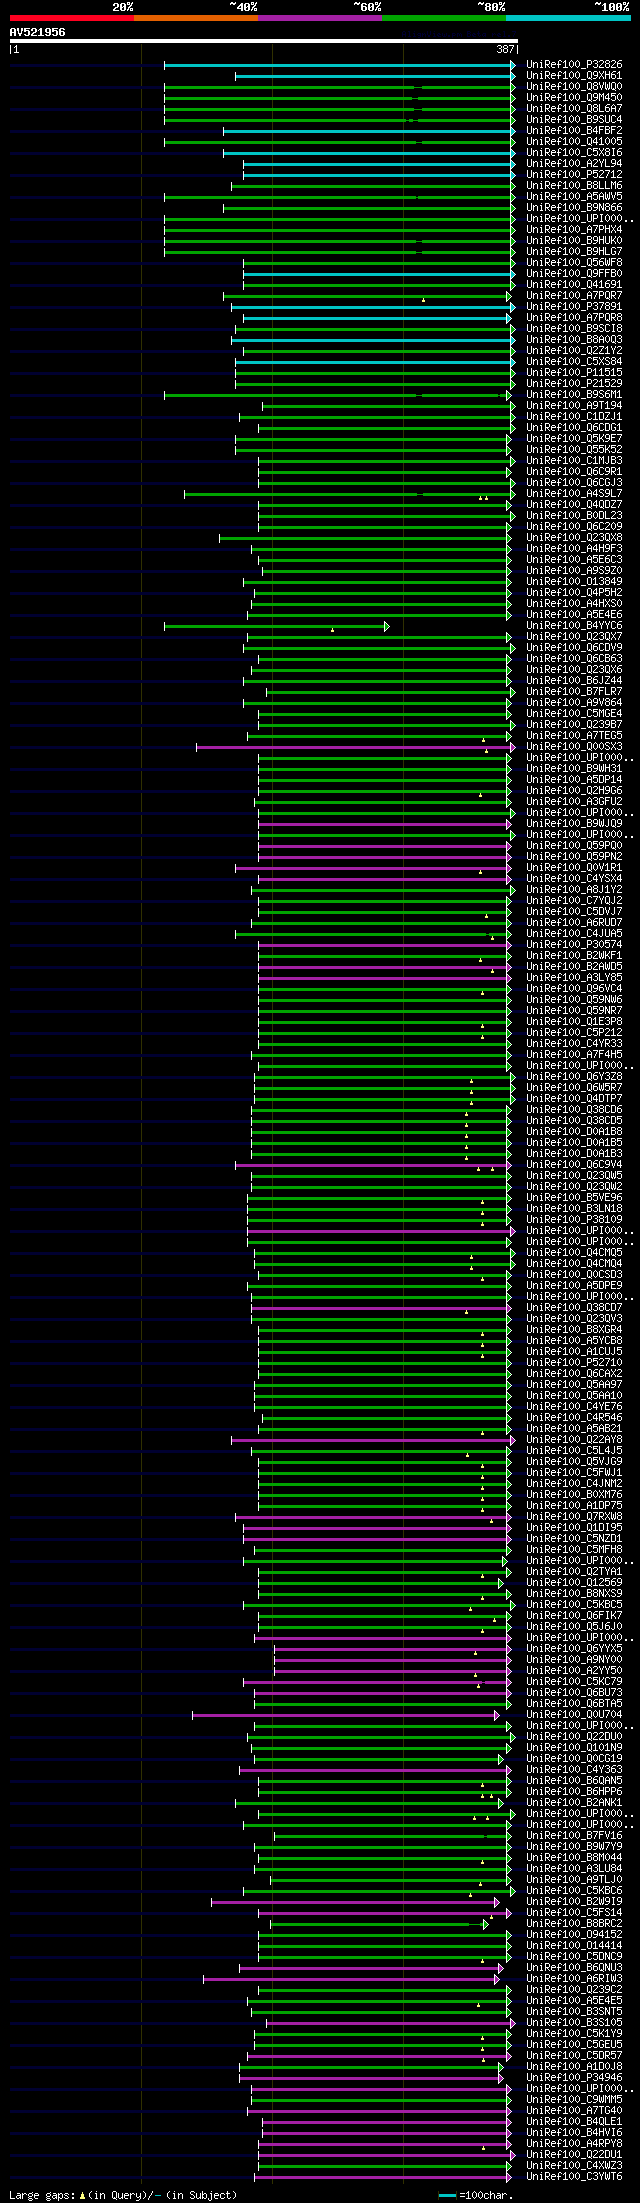Click the white query sequence bar
This screenshot has width=640, height=2203.
(x=264, y=41)
